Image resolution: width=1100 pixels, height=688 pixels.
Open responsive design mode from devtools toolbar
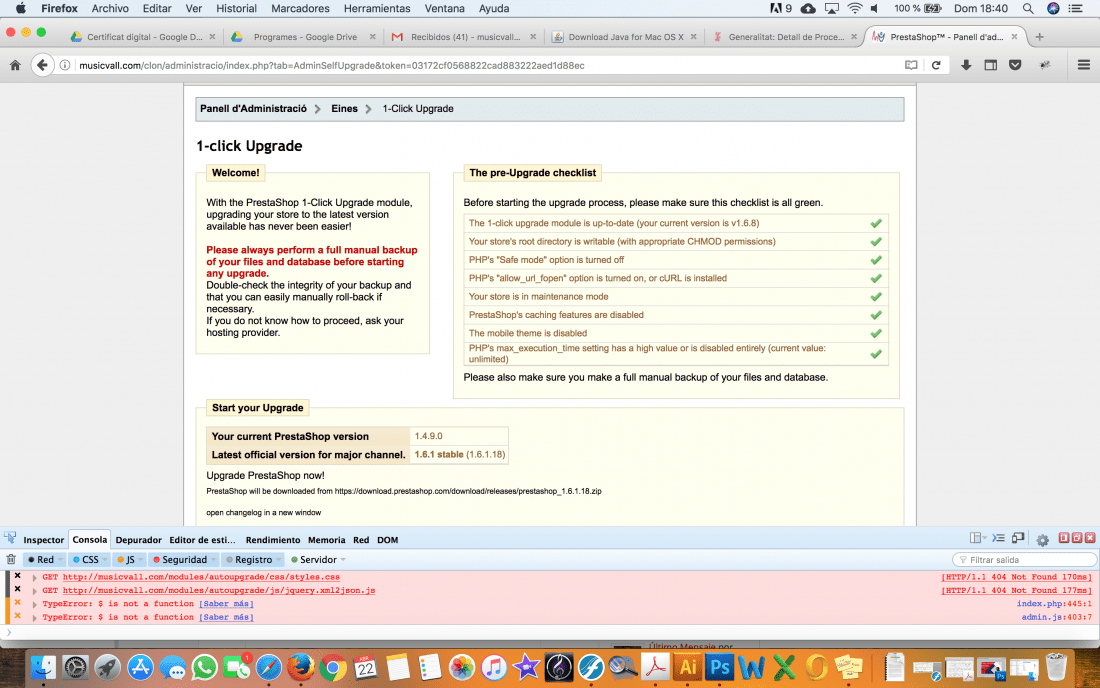tap(1018, 538)
